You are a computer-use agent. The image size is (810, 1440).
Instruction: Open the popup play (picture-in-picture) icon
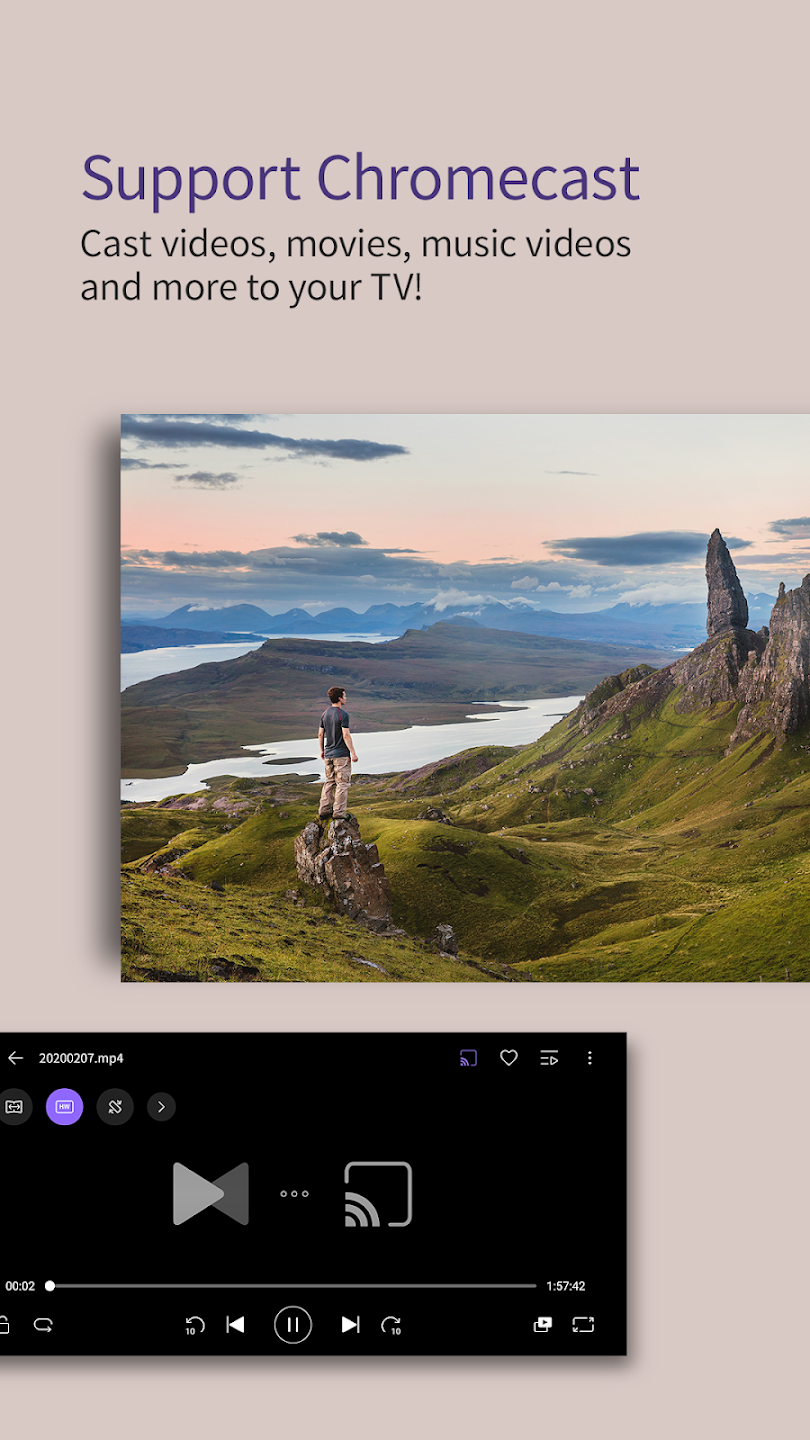tap(542, 1325)
